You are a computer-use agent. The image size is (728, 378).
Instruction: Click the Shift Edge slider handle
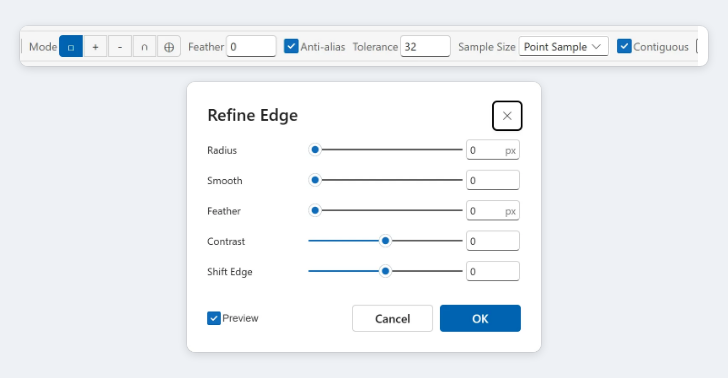pyautogui.click(x=385, y=271)
